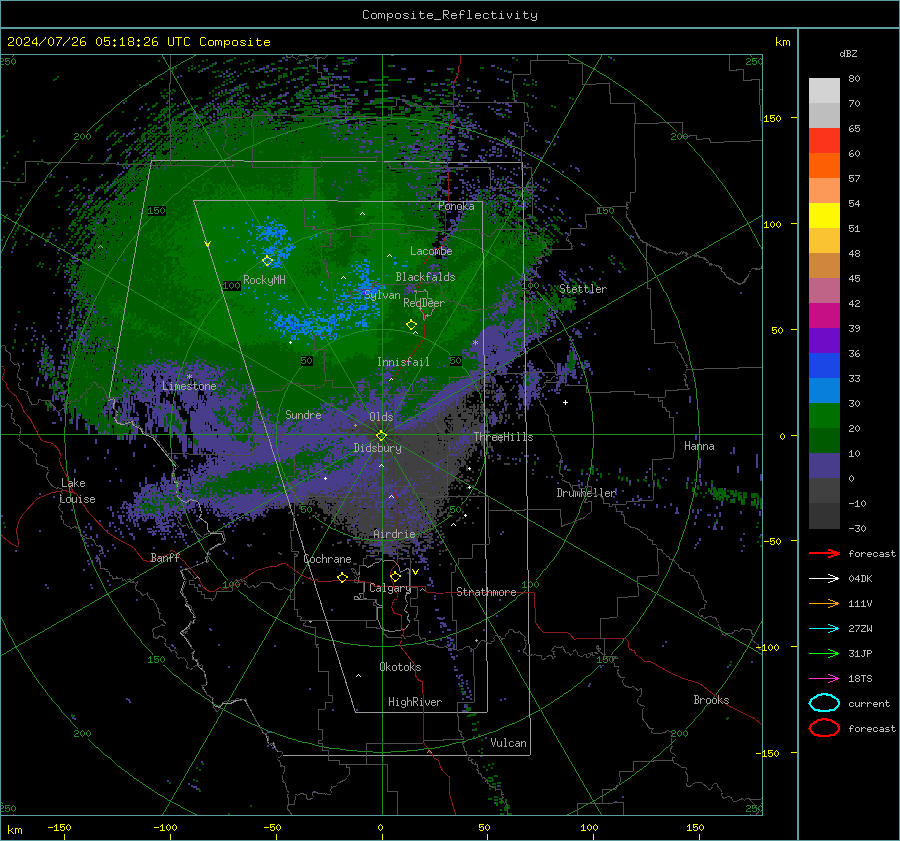
Task: Click the yellow 51 dBZ color swatch
Action: click(824, 216)
